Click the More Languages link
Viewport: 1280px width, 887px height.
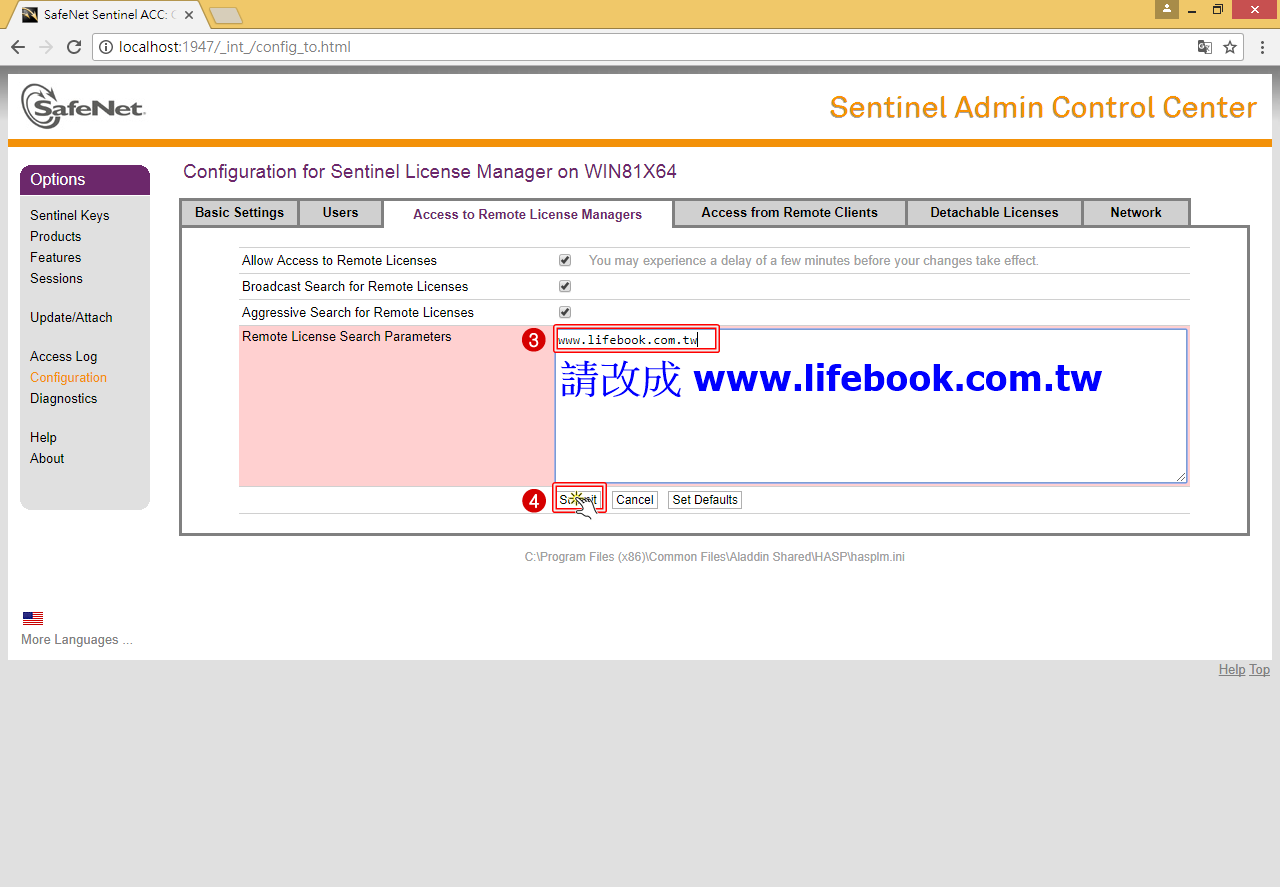coord(77,640)
